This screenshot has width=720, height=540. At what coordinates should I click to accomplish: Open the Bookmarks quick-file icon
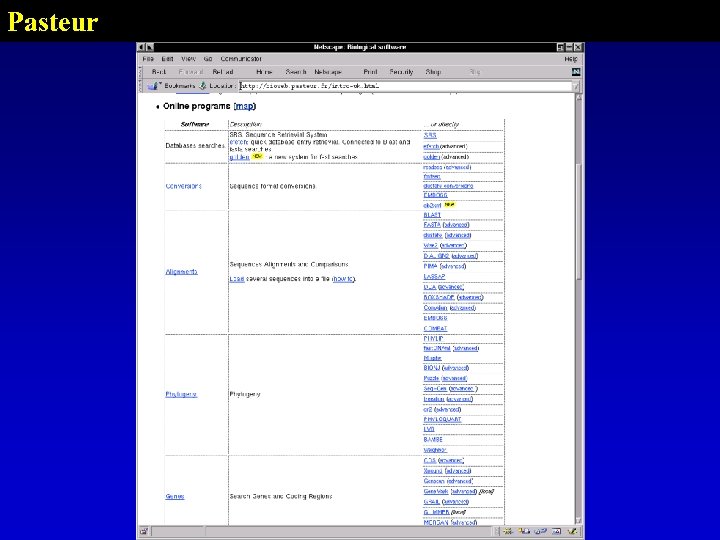(153, 85)
